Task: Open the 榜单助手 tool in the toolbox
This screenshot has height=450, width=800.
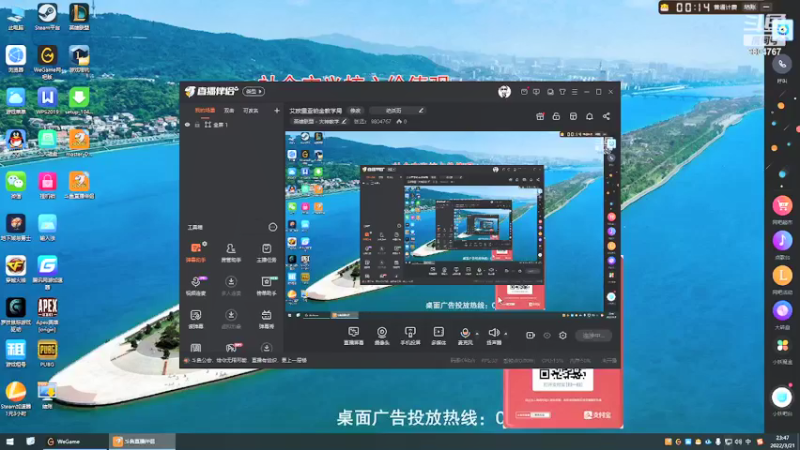Action: point(266,286)
